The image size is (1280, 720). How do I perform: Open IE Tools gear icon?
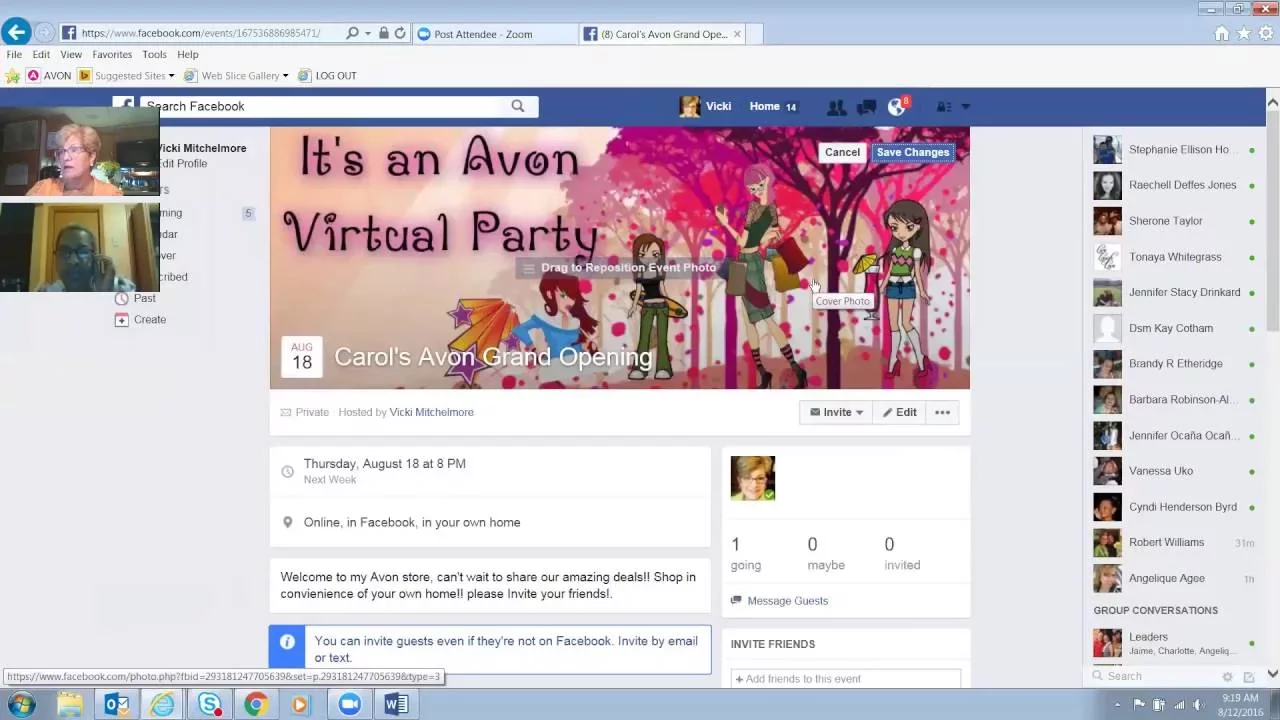1266,33
